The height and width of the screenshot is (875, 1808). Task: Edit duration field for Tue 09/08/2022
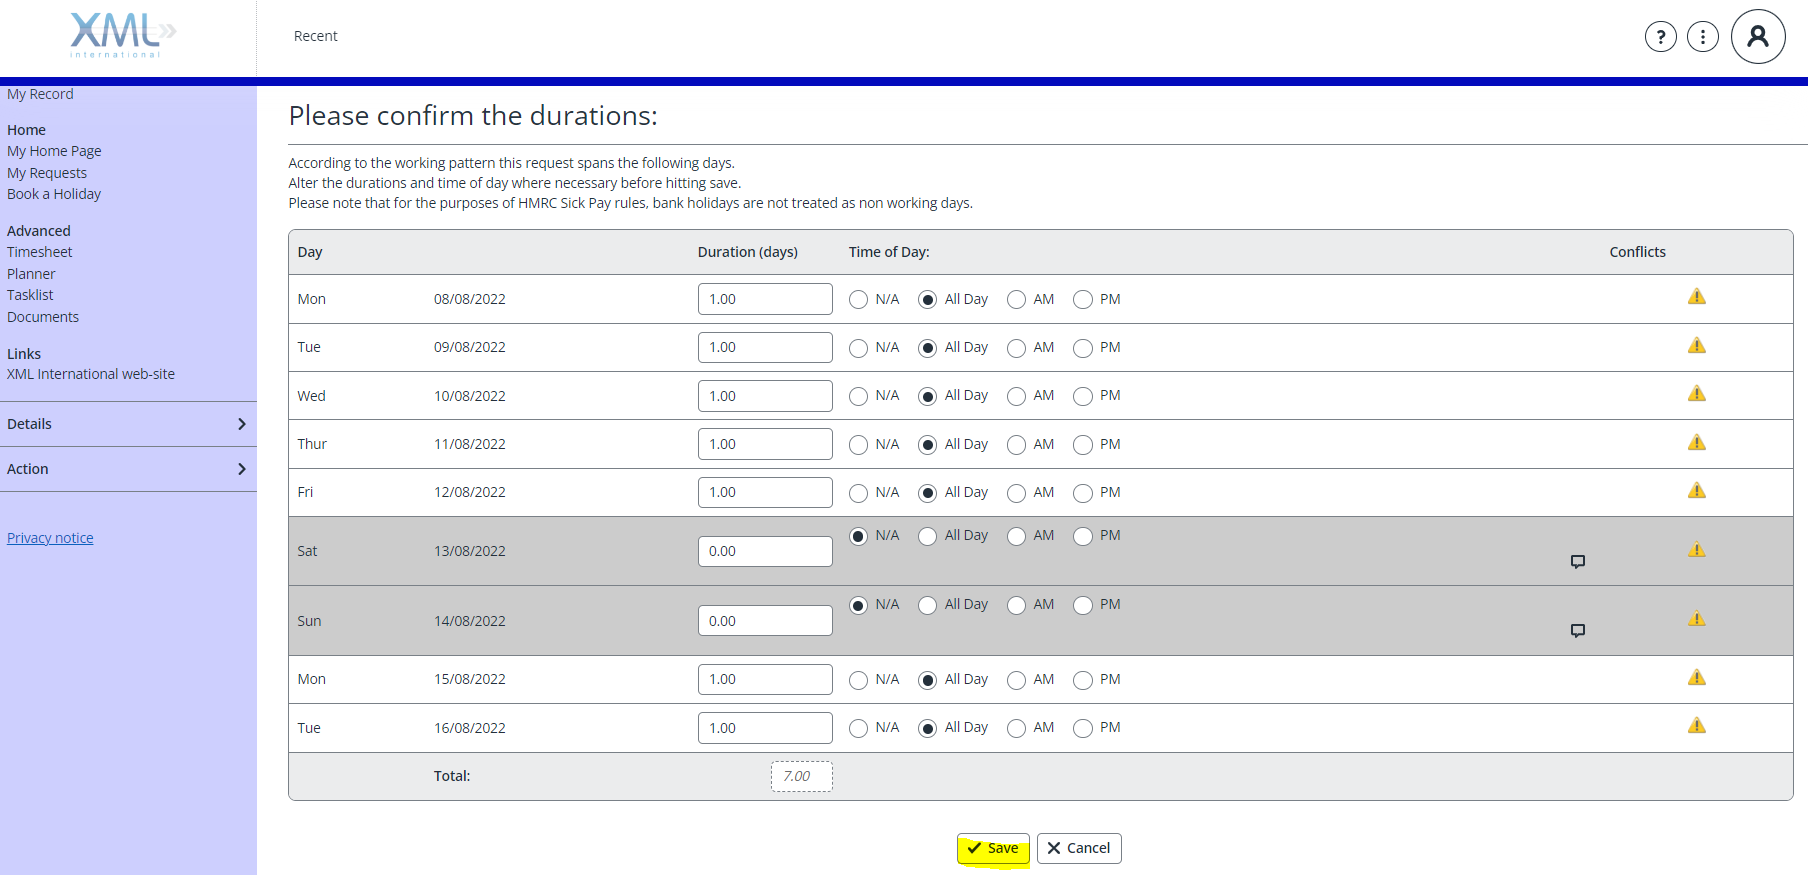(765, 347)
